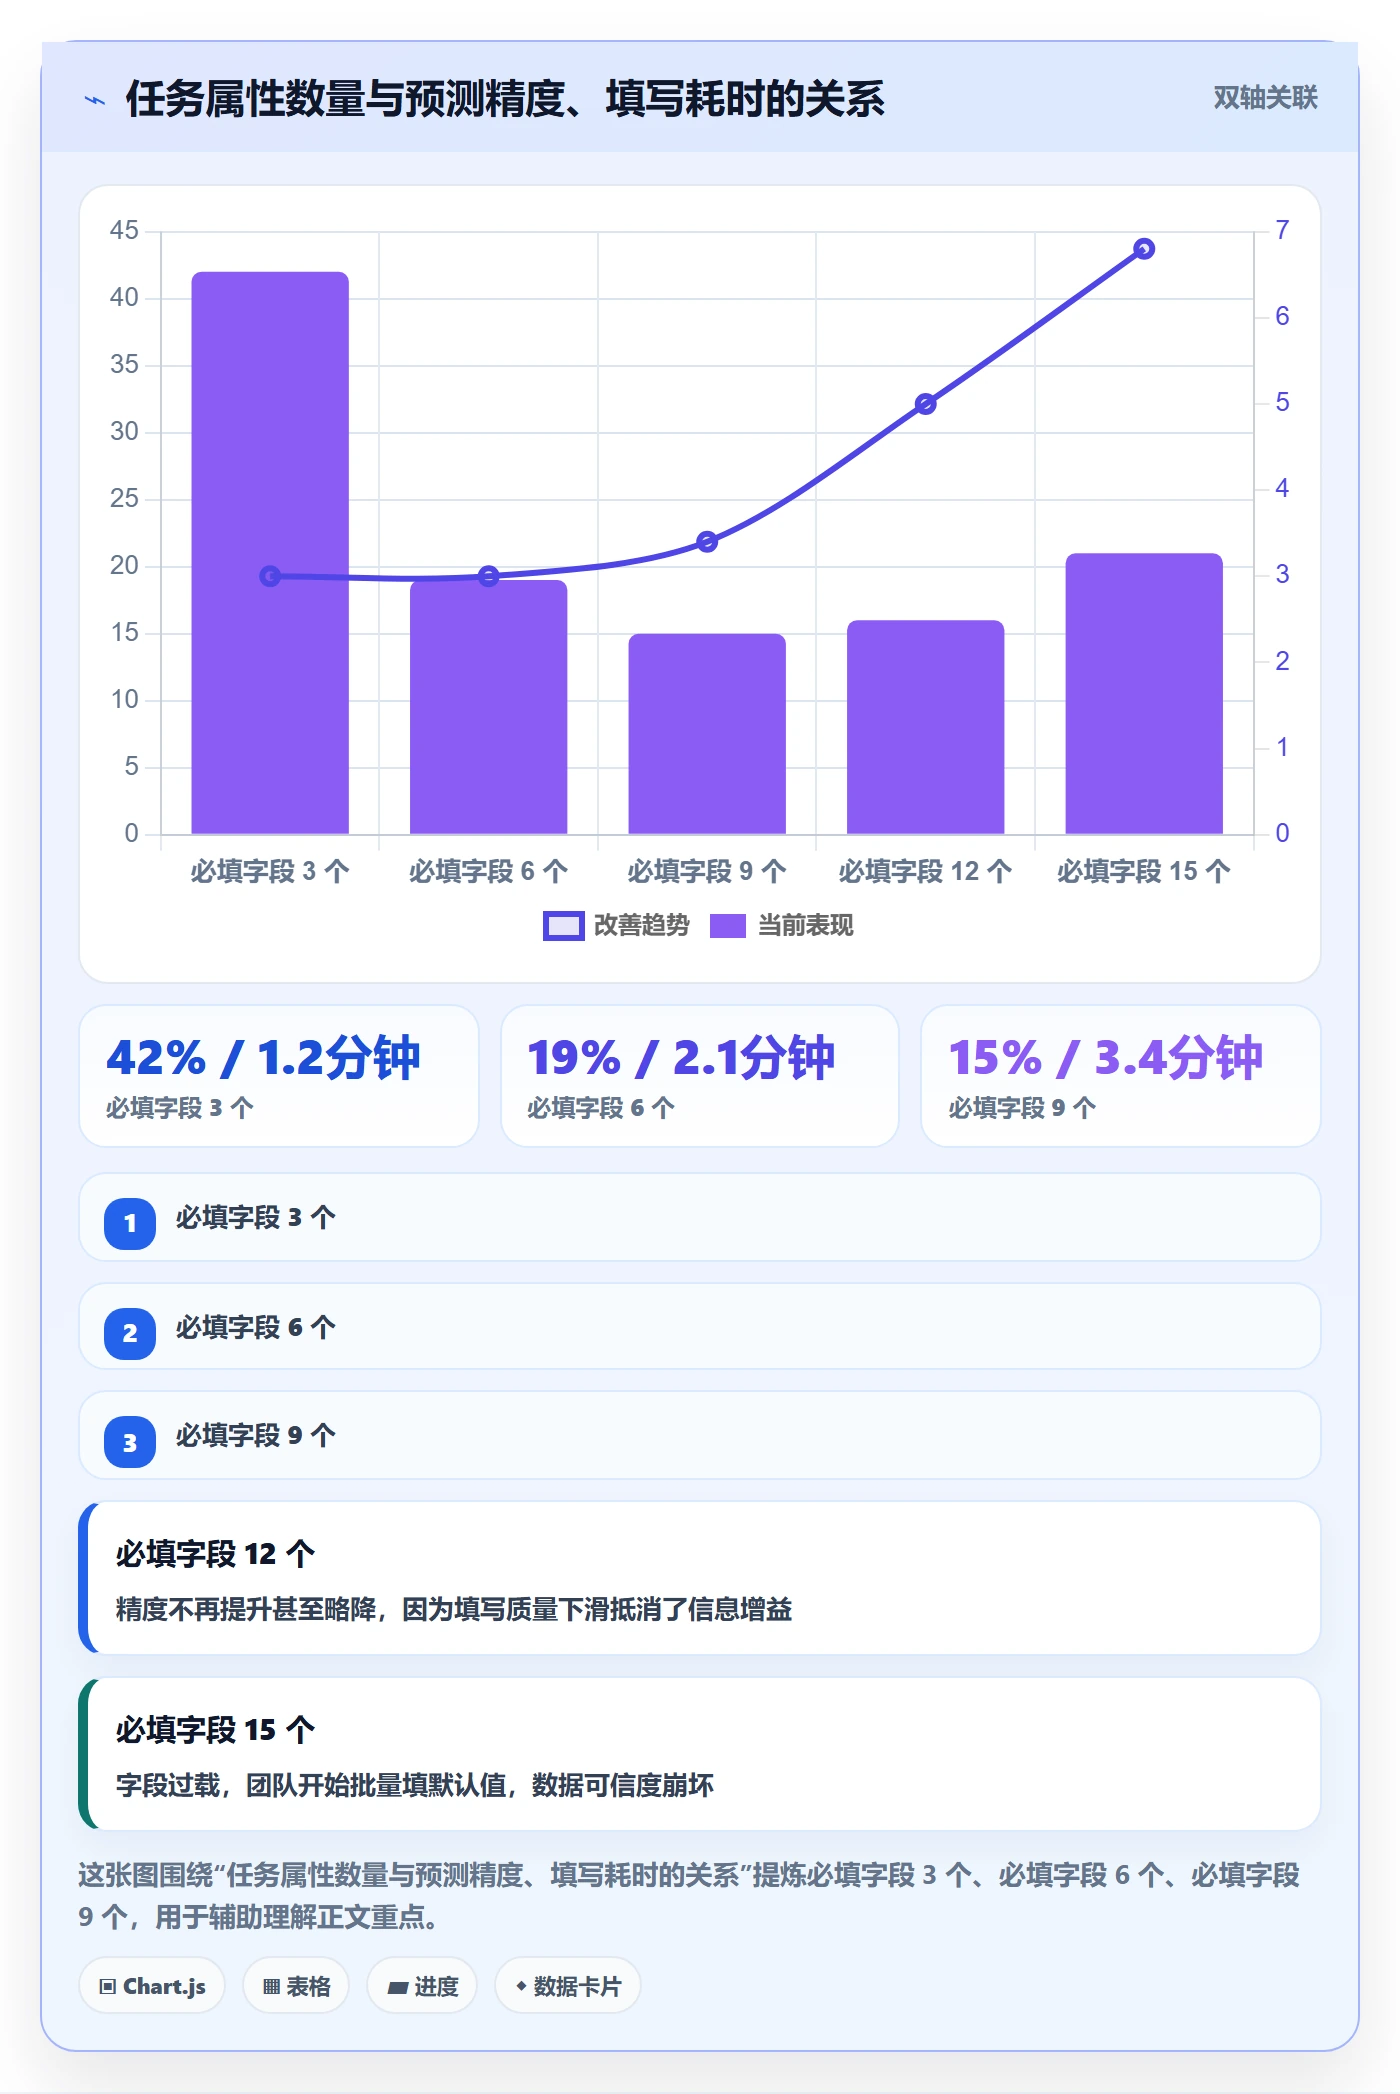Toggle the 改善趋势 legend swatch

563,926
